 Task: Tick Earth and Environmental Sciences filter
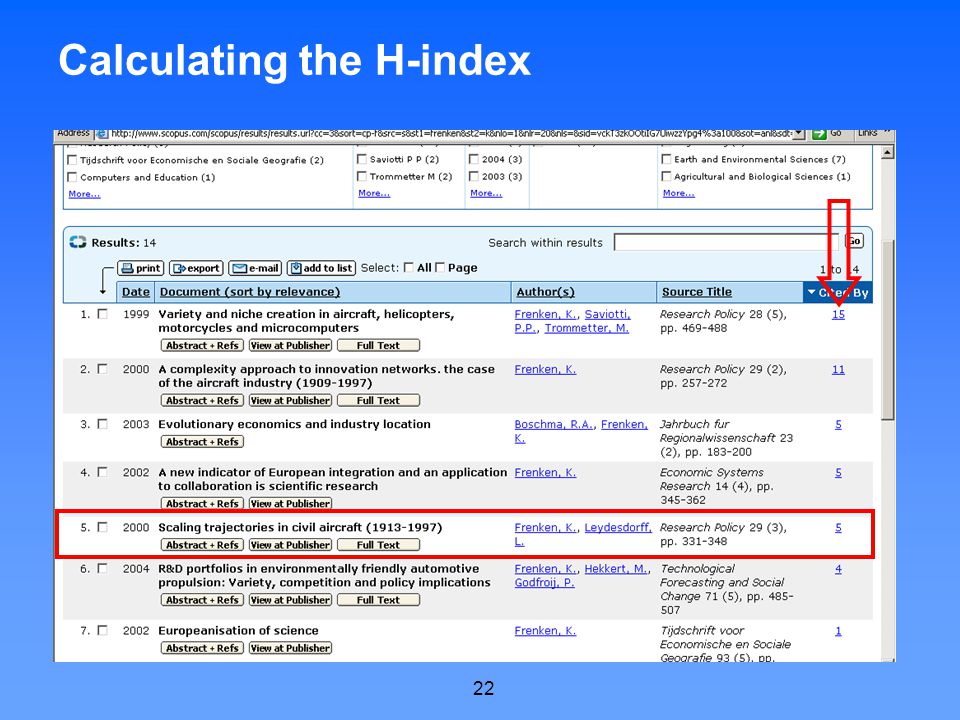(x=666, y=159)
